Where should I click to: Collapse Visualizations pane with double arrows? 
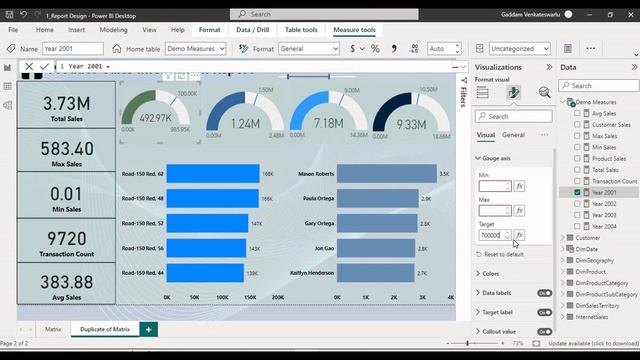tap(549, 67)
